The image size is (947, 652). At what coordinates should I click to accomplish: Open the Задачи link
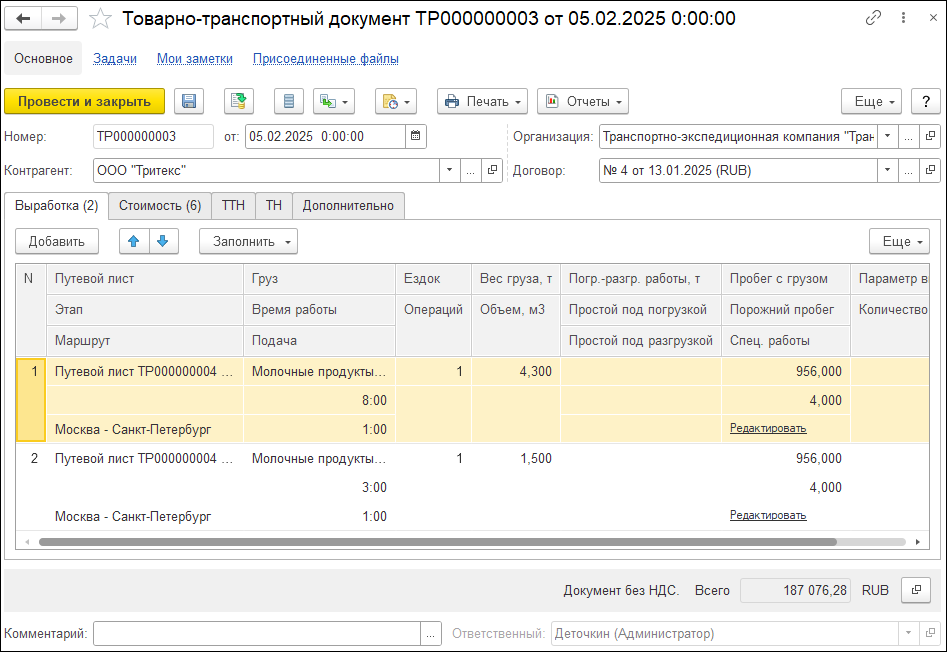pyautogui.click(x=115, y=59)
